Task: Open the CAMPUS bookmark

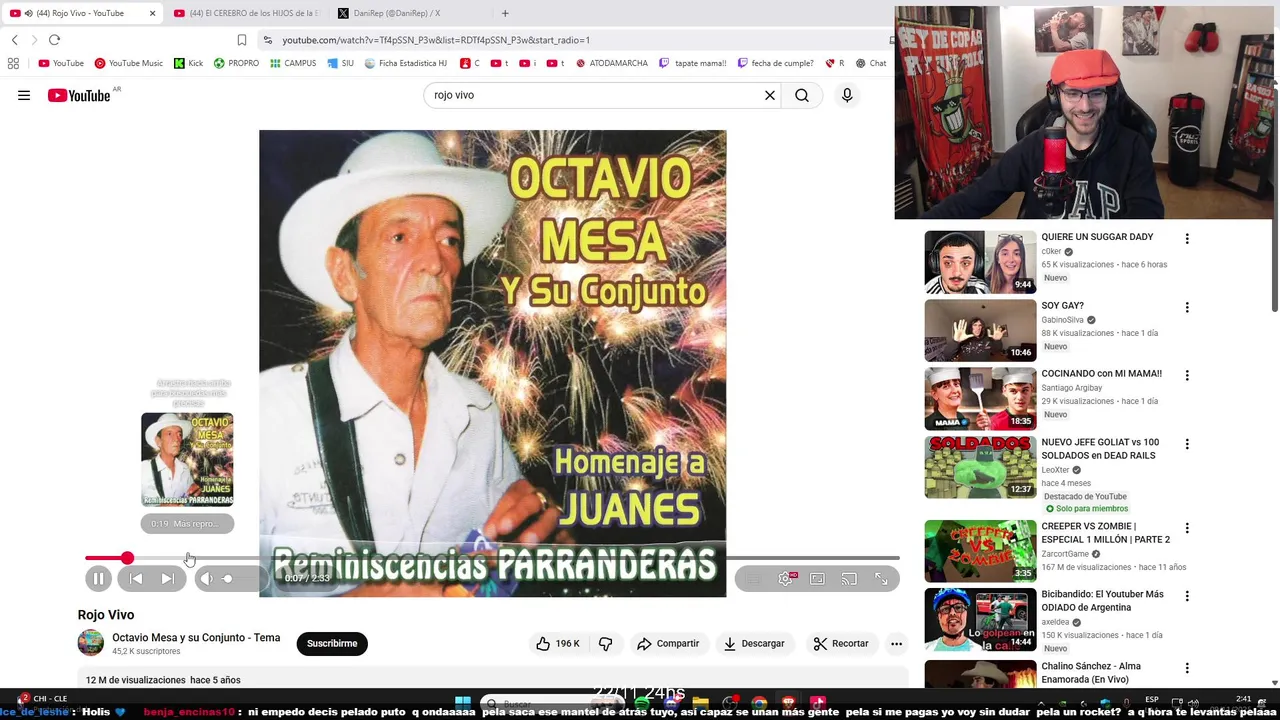Action: coord(292,63)
